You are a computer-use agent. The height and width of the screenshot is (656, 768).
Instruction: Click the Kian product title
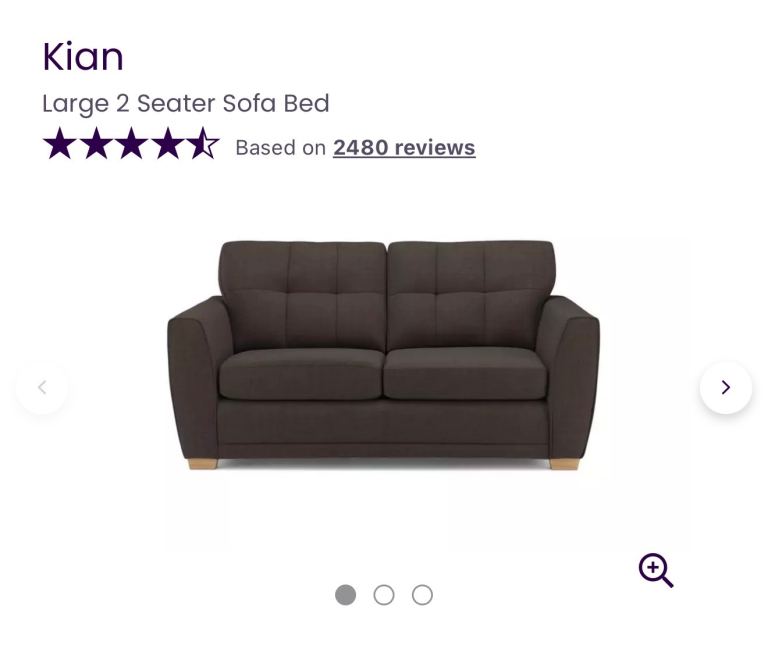(83, 57)
